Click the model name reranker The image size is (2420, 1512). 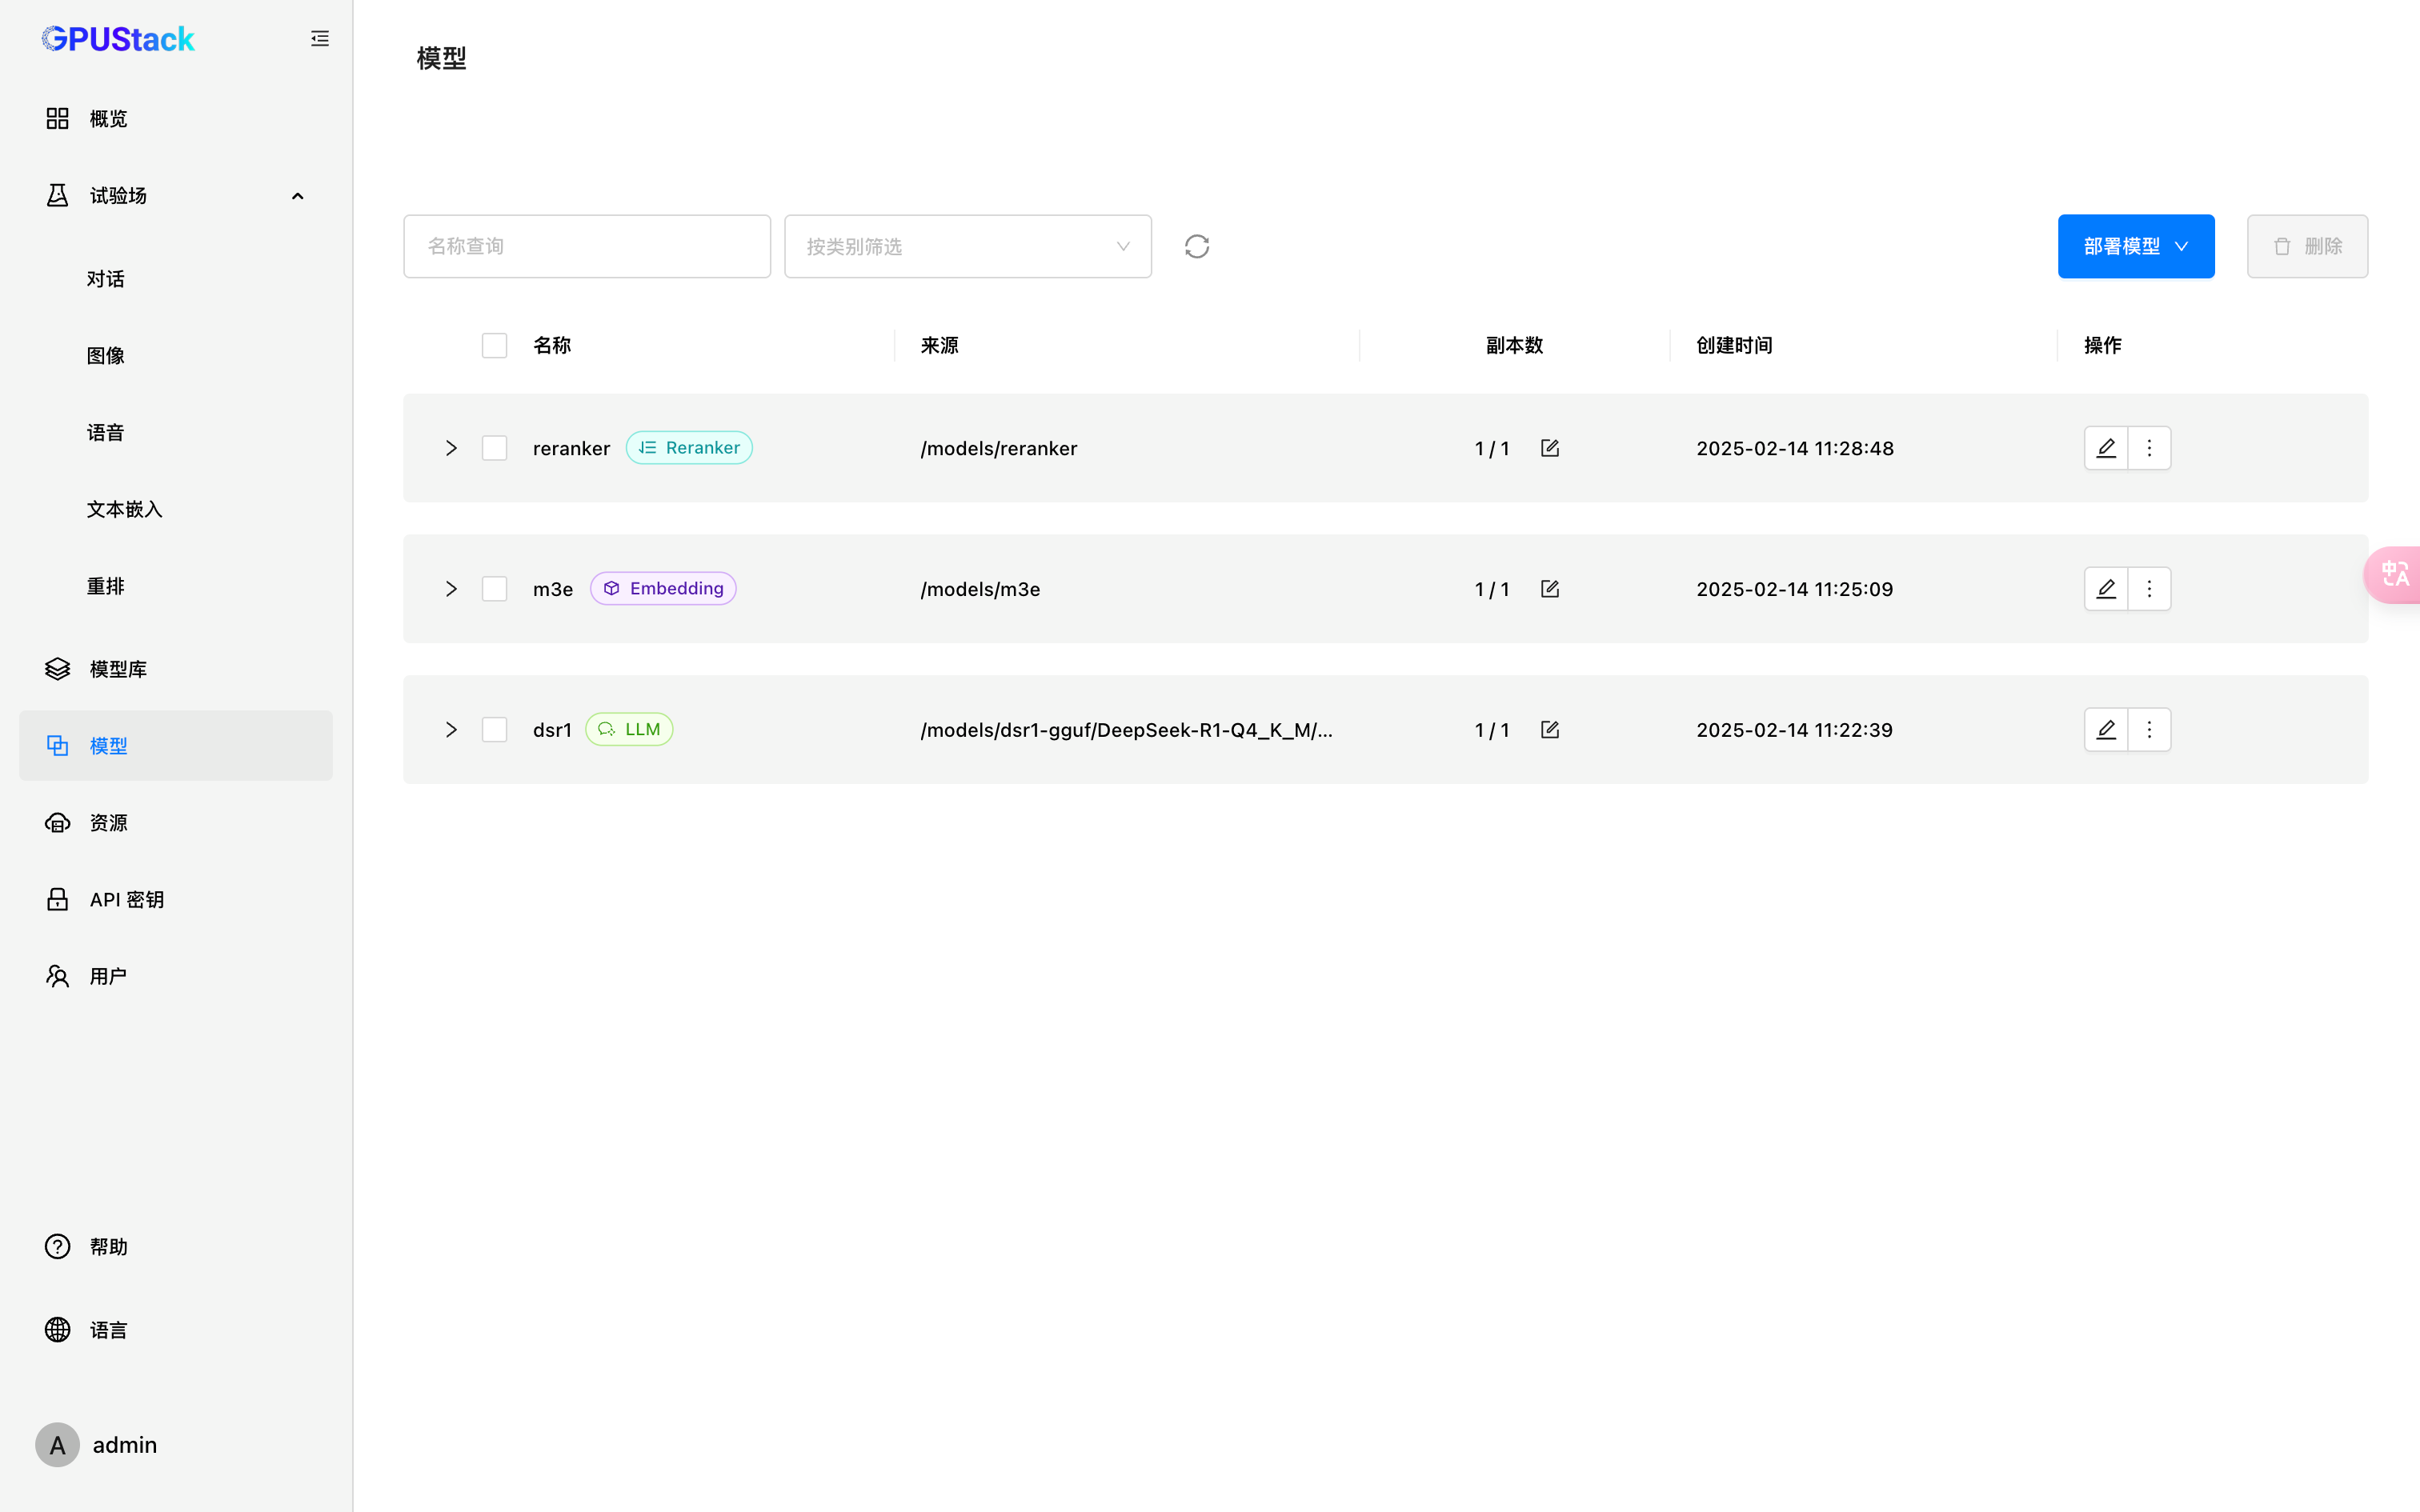(571, 449)
